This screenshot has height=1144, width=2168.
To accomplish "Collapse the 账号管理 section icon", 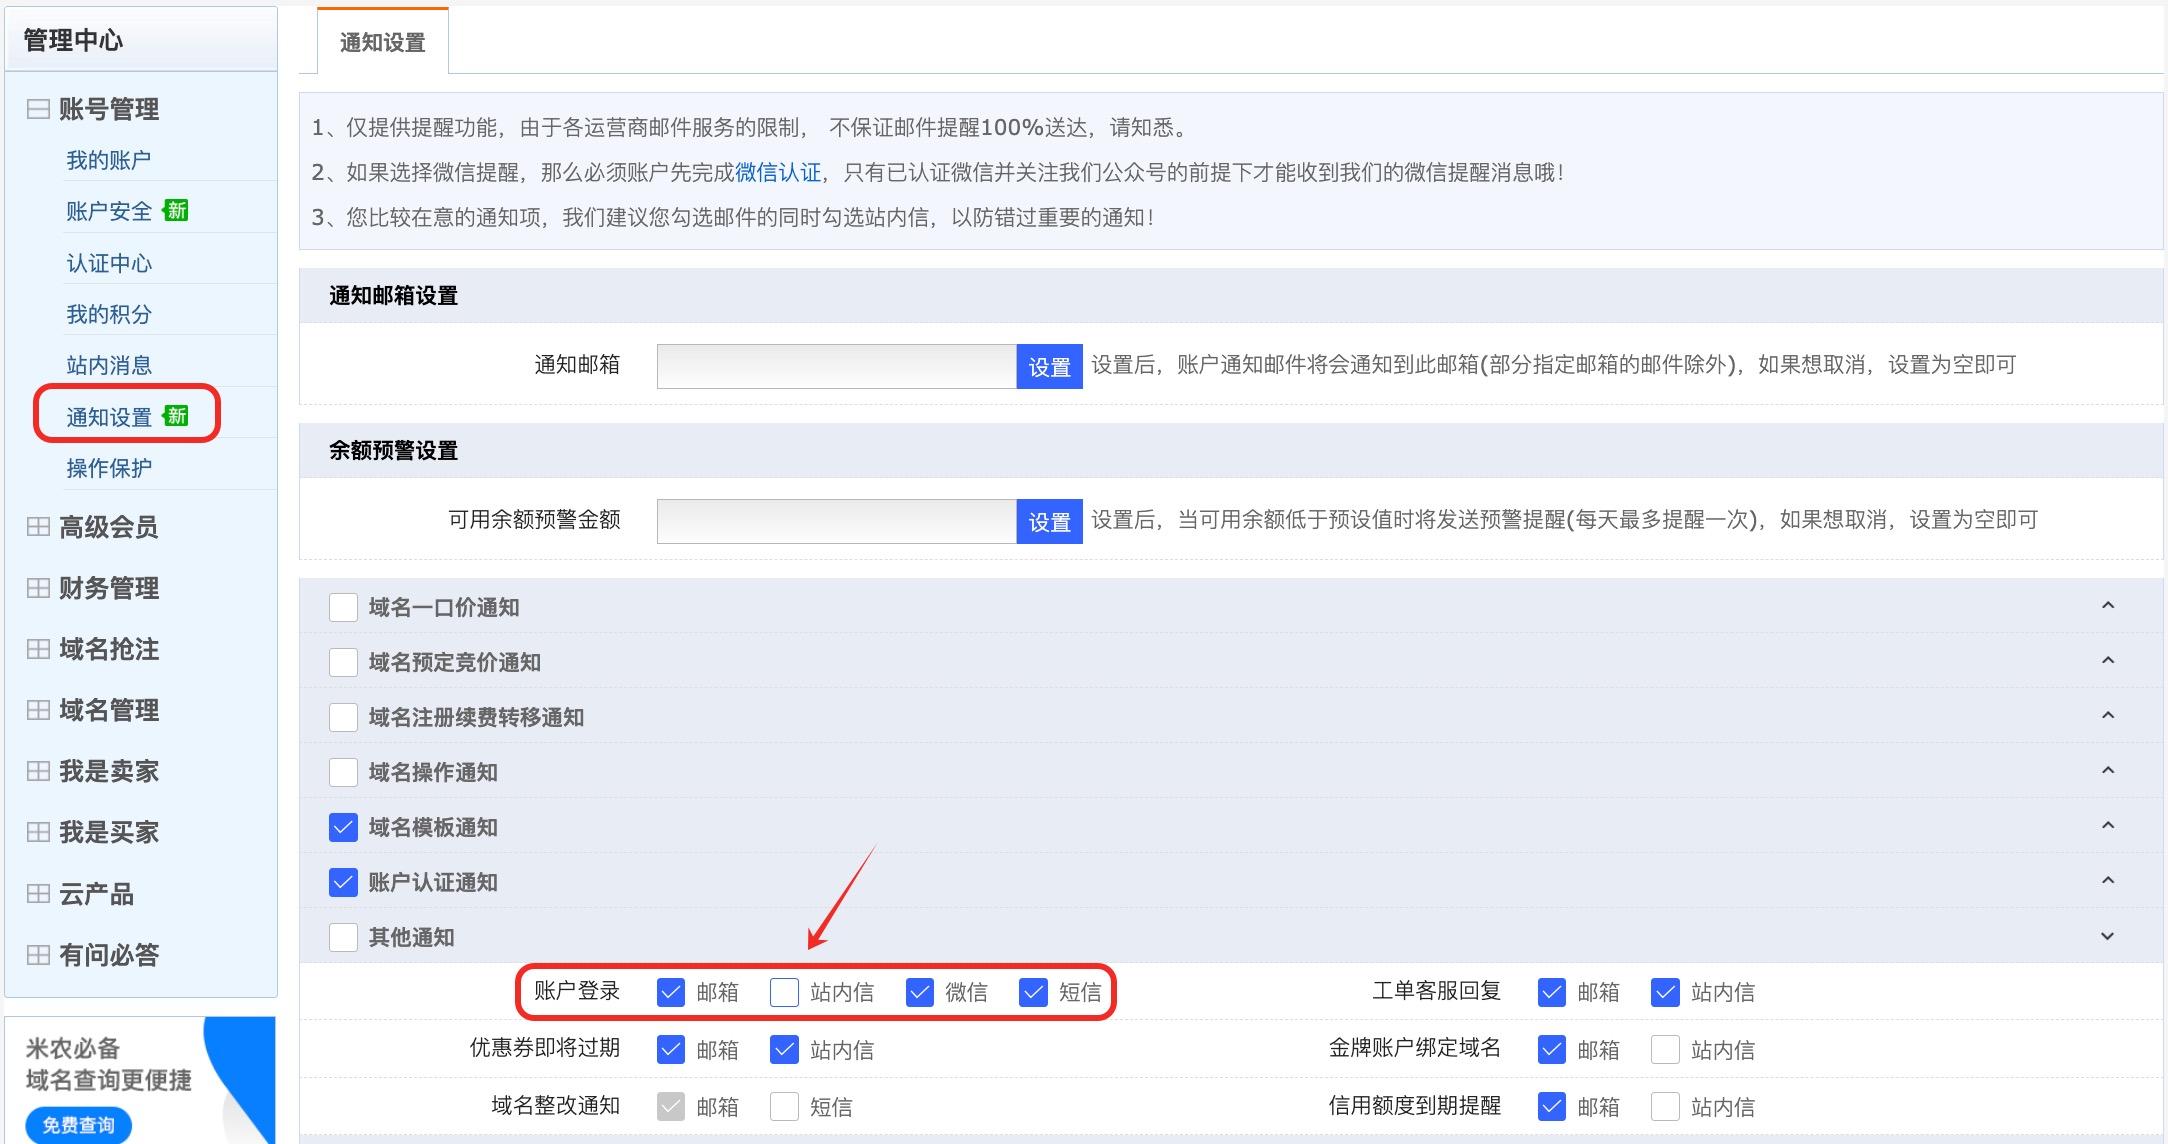I will [x=38, y=109].
